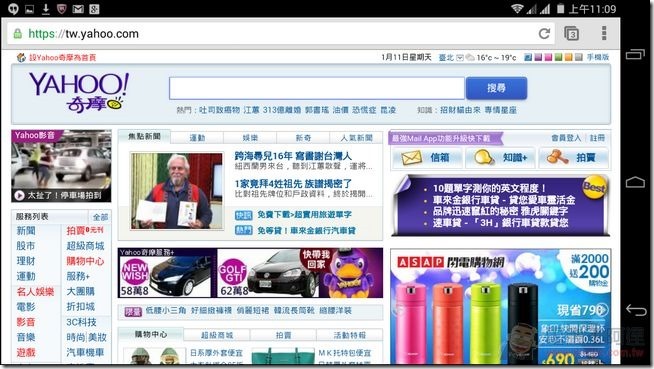Tap the Android back button
Viewport: 654px width, 369px height.
click(x=636, y=309)
